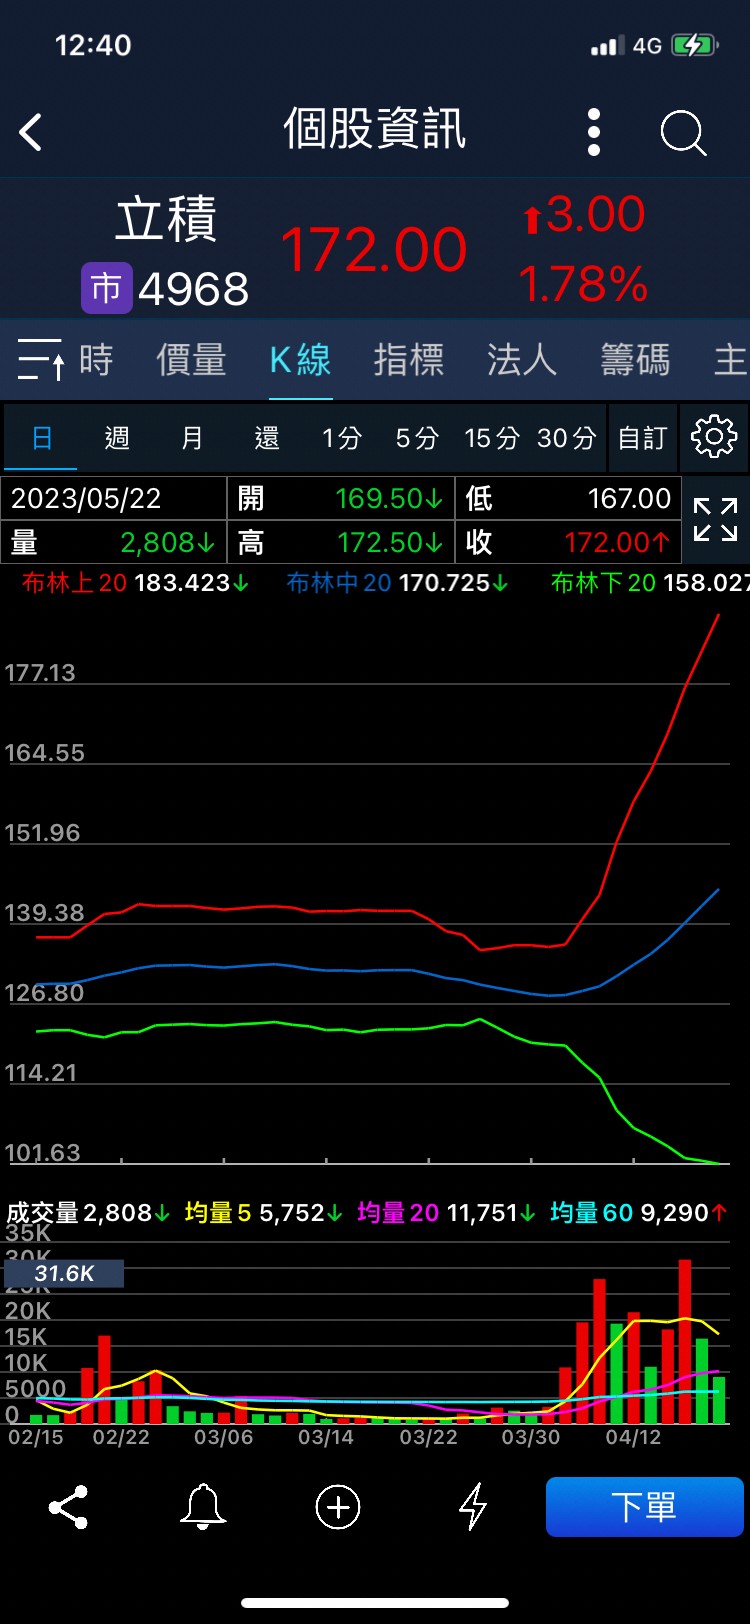Image resolution: width=750 pixels, height=1624 pixels.
Task: Select the 週 weekly period
Action: tap(117, 438)
